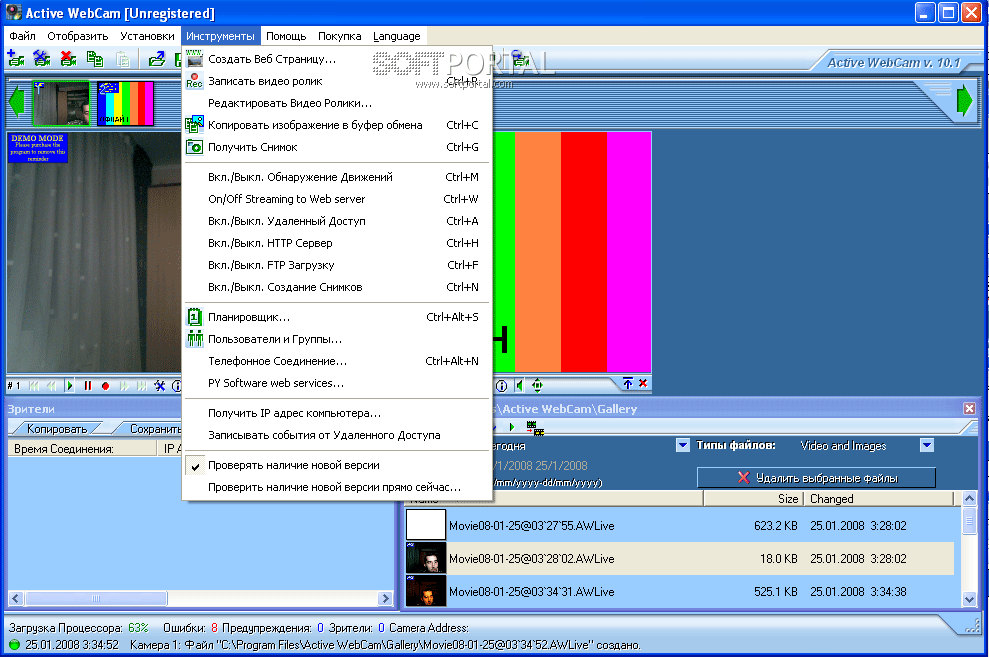This screenshot has height=657, width=989.
Task: Click the Changed column header
Action: pyautogui.click(x=878, y=499)
